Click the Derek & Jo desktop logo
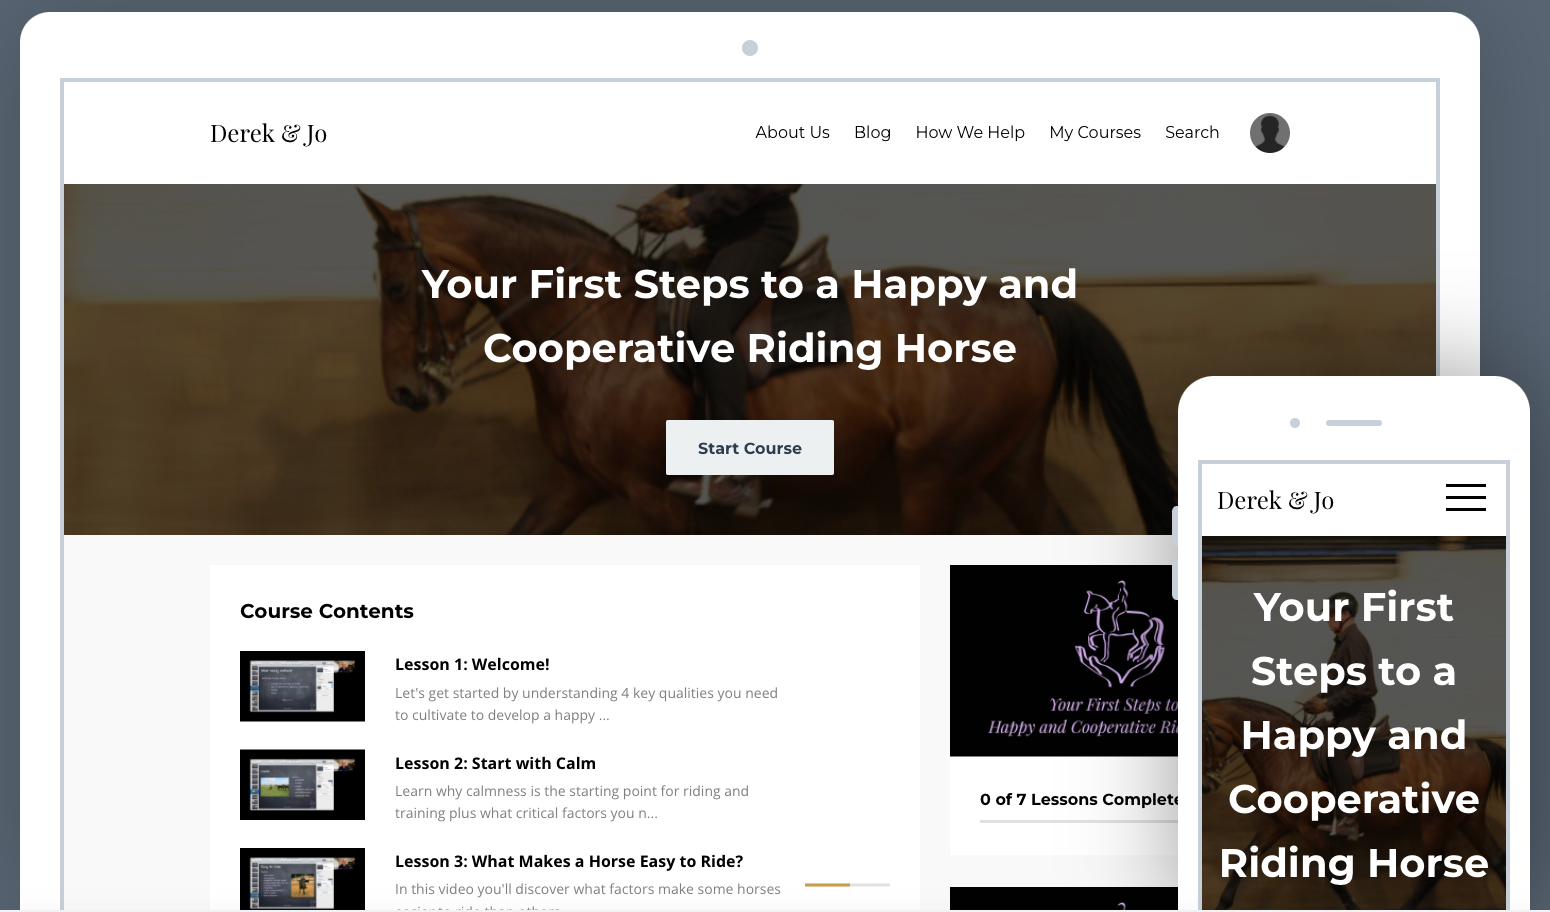 268,133
